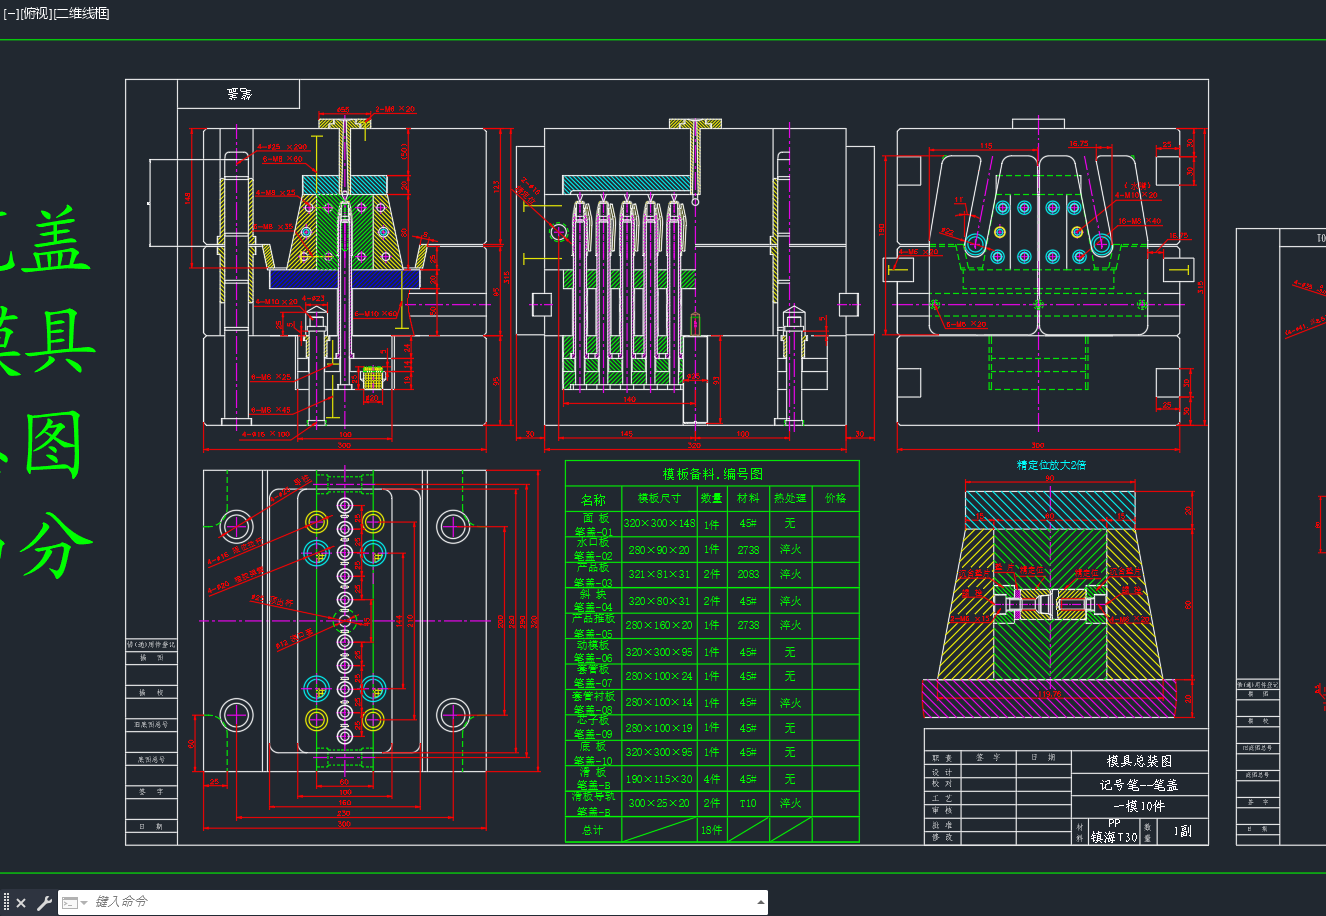Screen dimensions: 1326x916
Task: Select the 4件 quantity cell
Action: (x=711, y=780)
